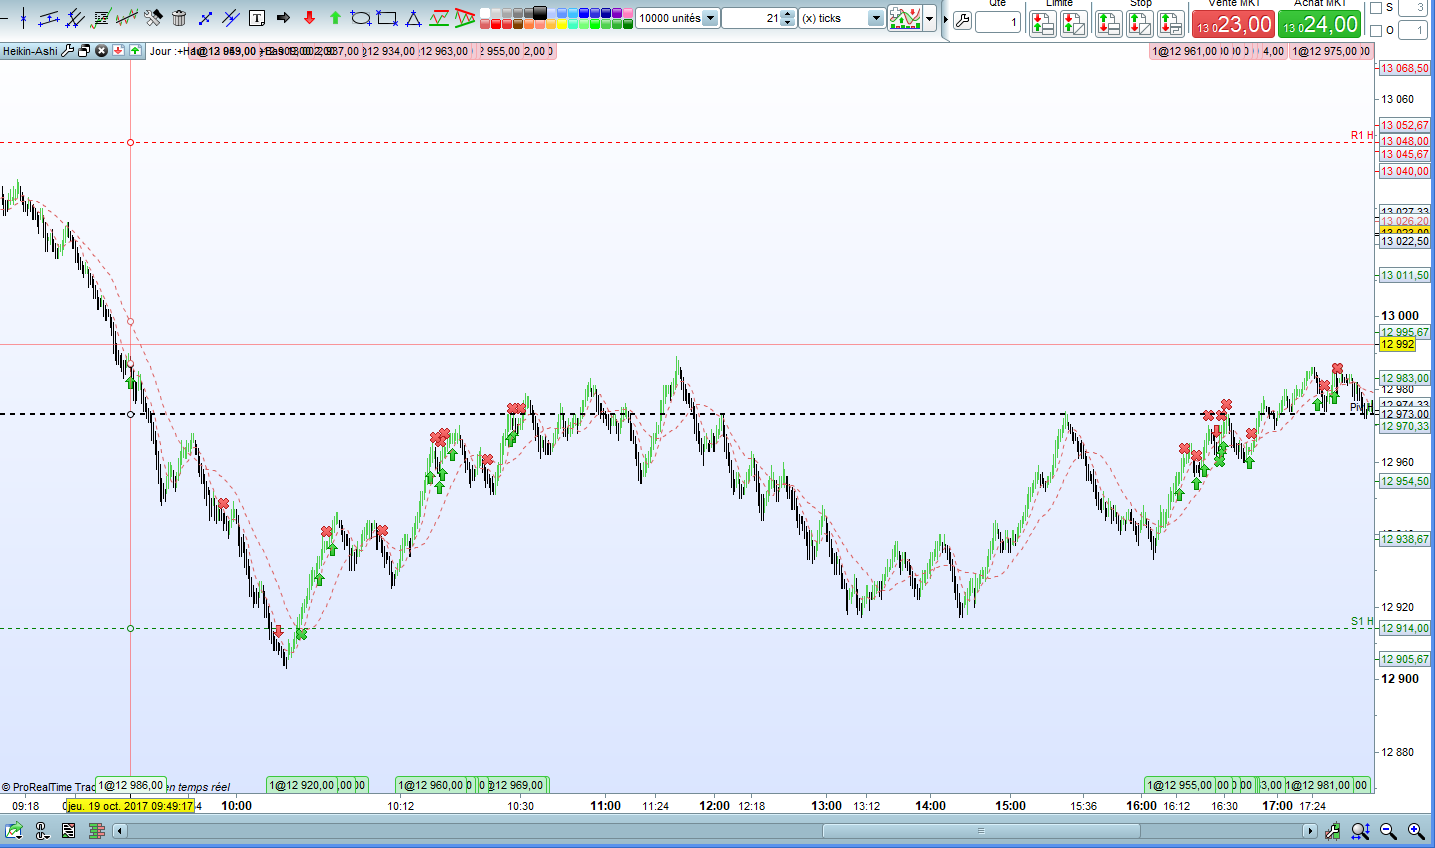Viewport: 1435px width, 848px height.
Task: Click the O value input field
Action: click(1412, 31)
